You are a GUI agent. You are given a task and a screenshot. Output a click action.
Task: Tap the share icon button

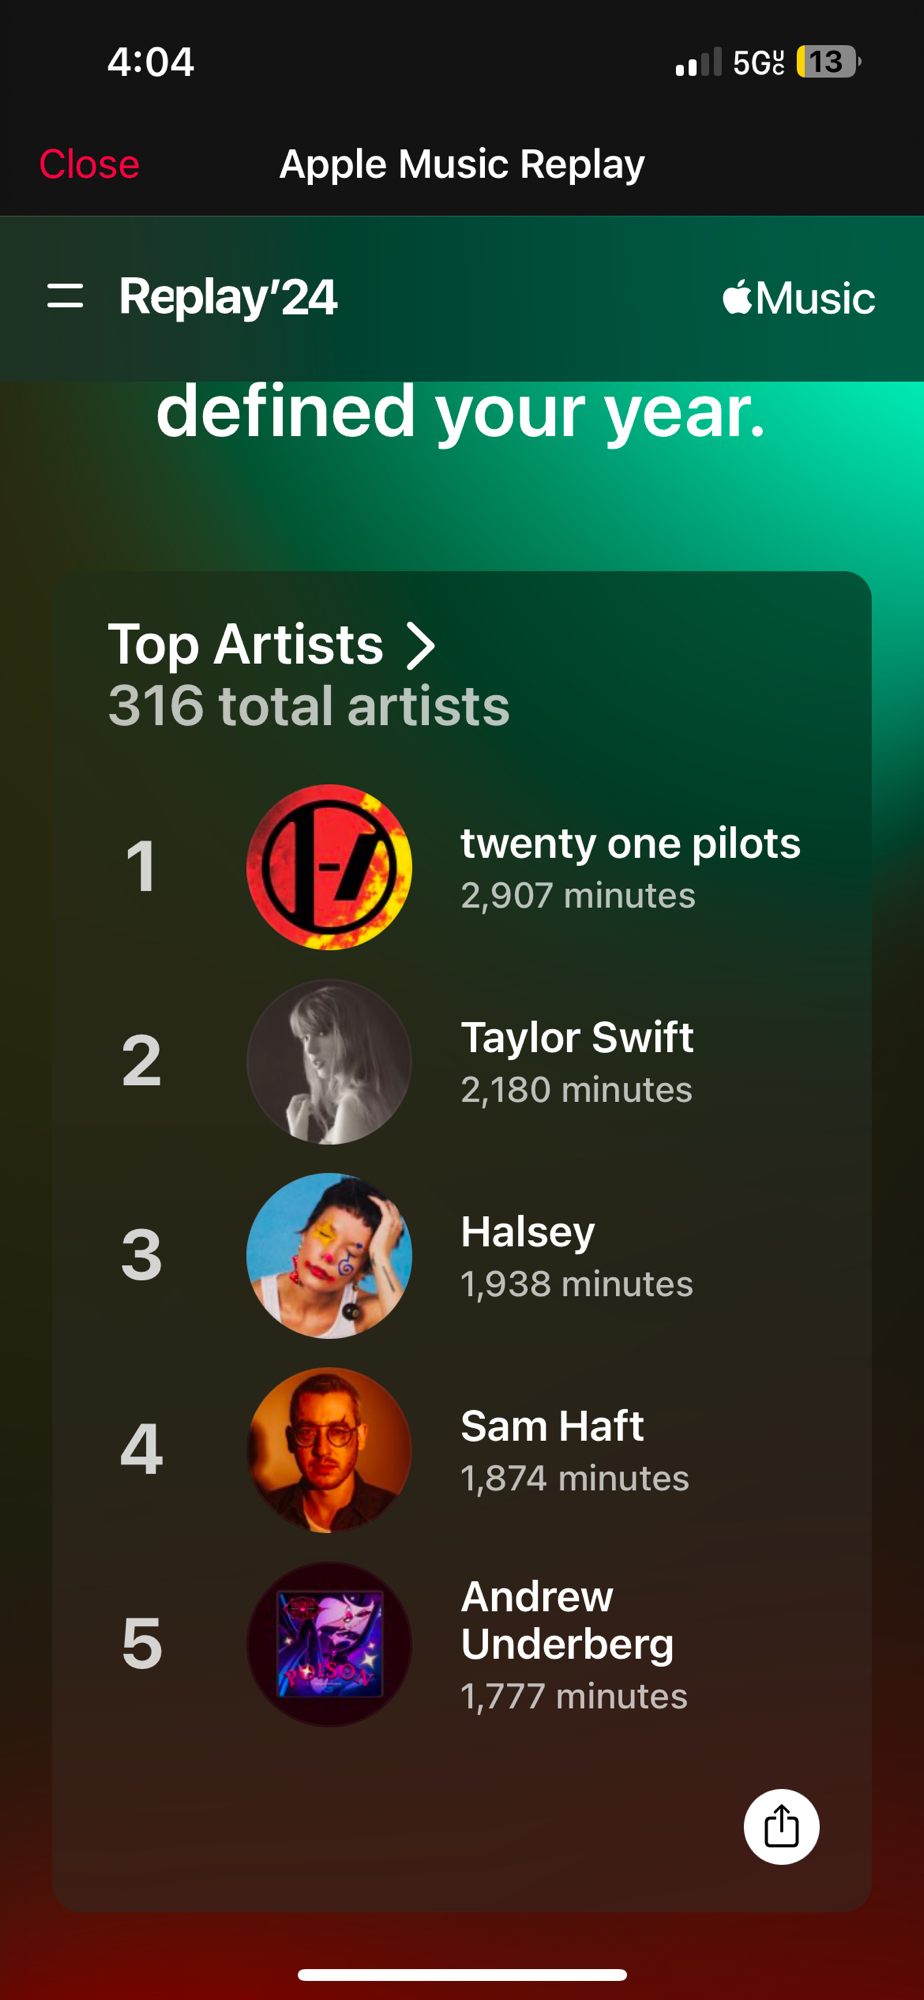pos(781,1826)
